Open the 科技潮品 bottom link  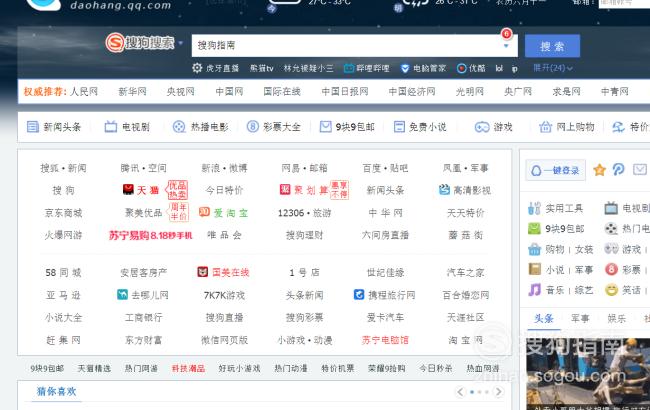[188, 368]
